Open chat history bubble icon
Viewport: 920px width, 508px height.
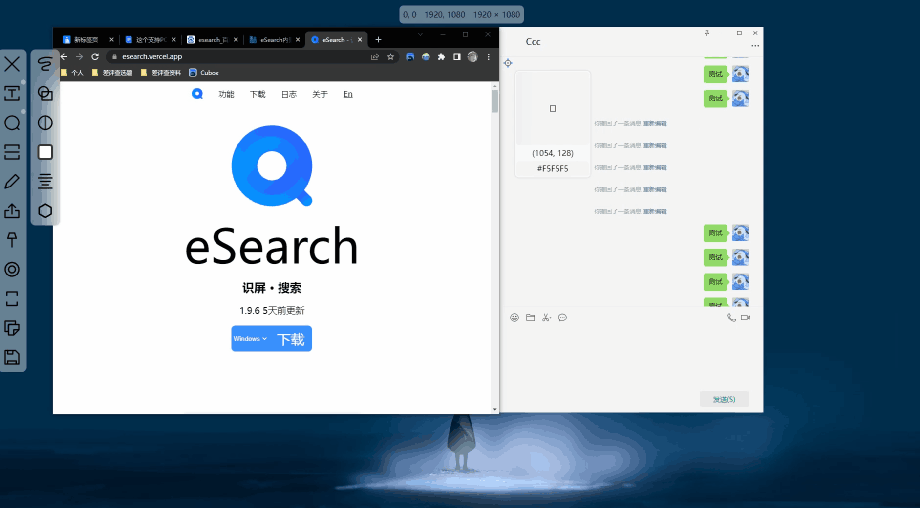click(562, 317)
